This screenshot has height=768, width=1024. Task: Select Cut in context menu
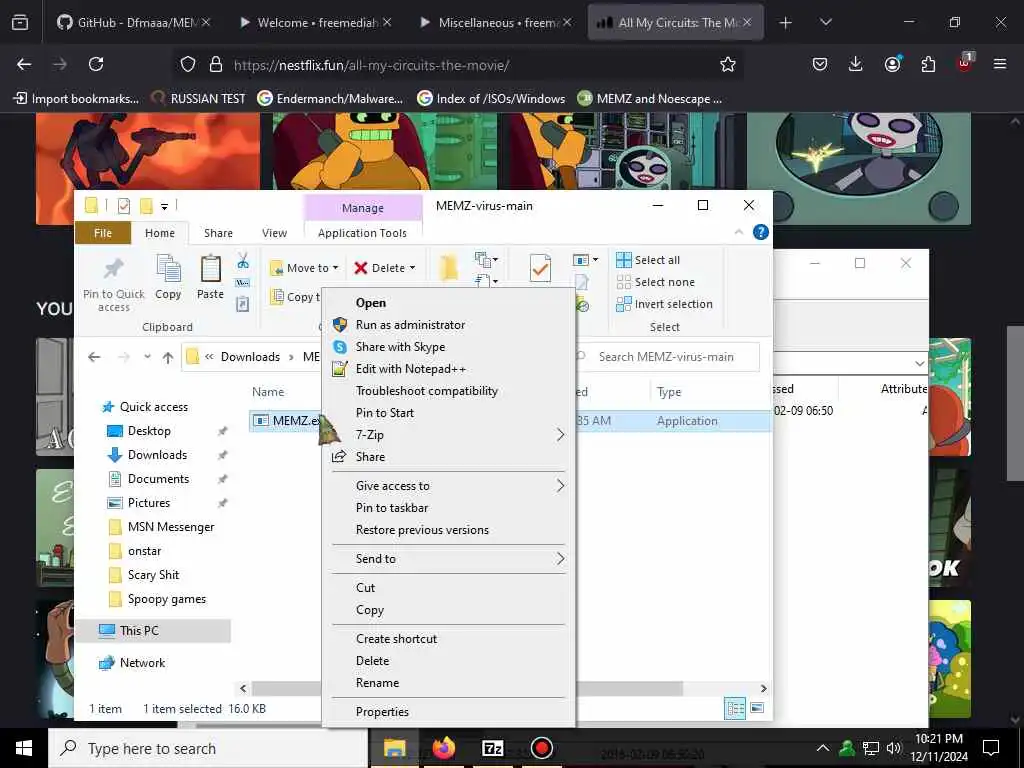[366, 588]
